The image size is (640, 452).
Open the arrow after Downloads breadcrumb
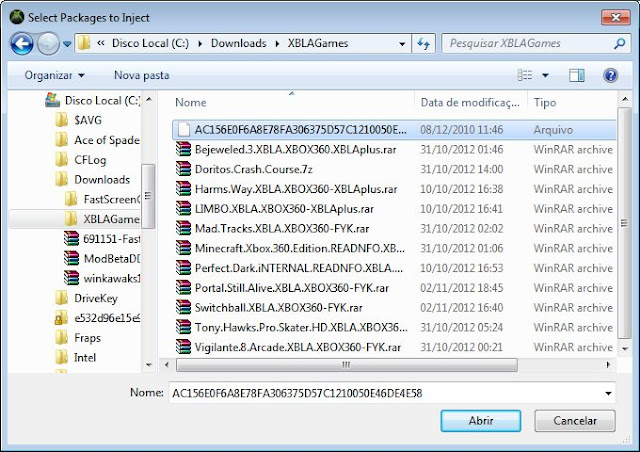277,43
